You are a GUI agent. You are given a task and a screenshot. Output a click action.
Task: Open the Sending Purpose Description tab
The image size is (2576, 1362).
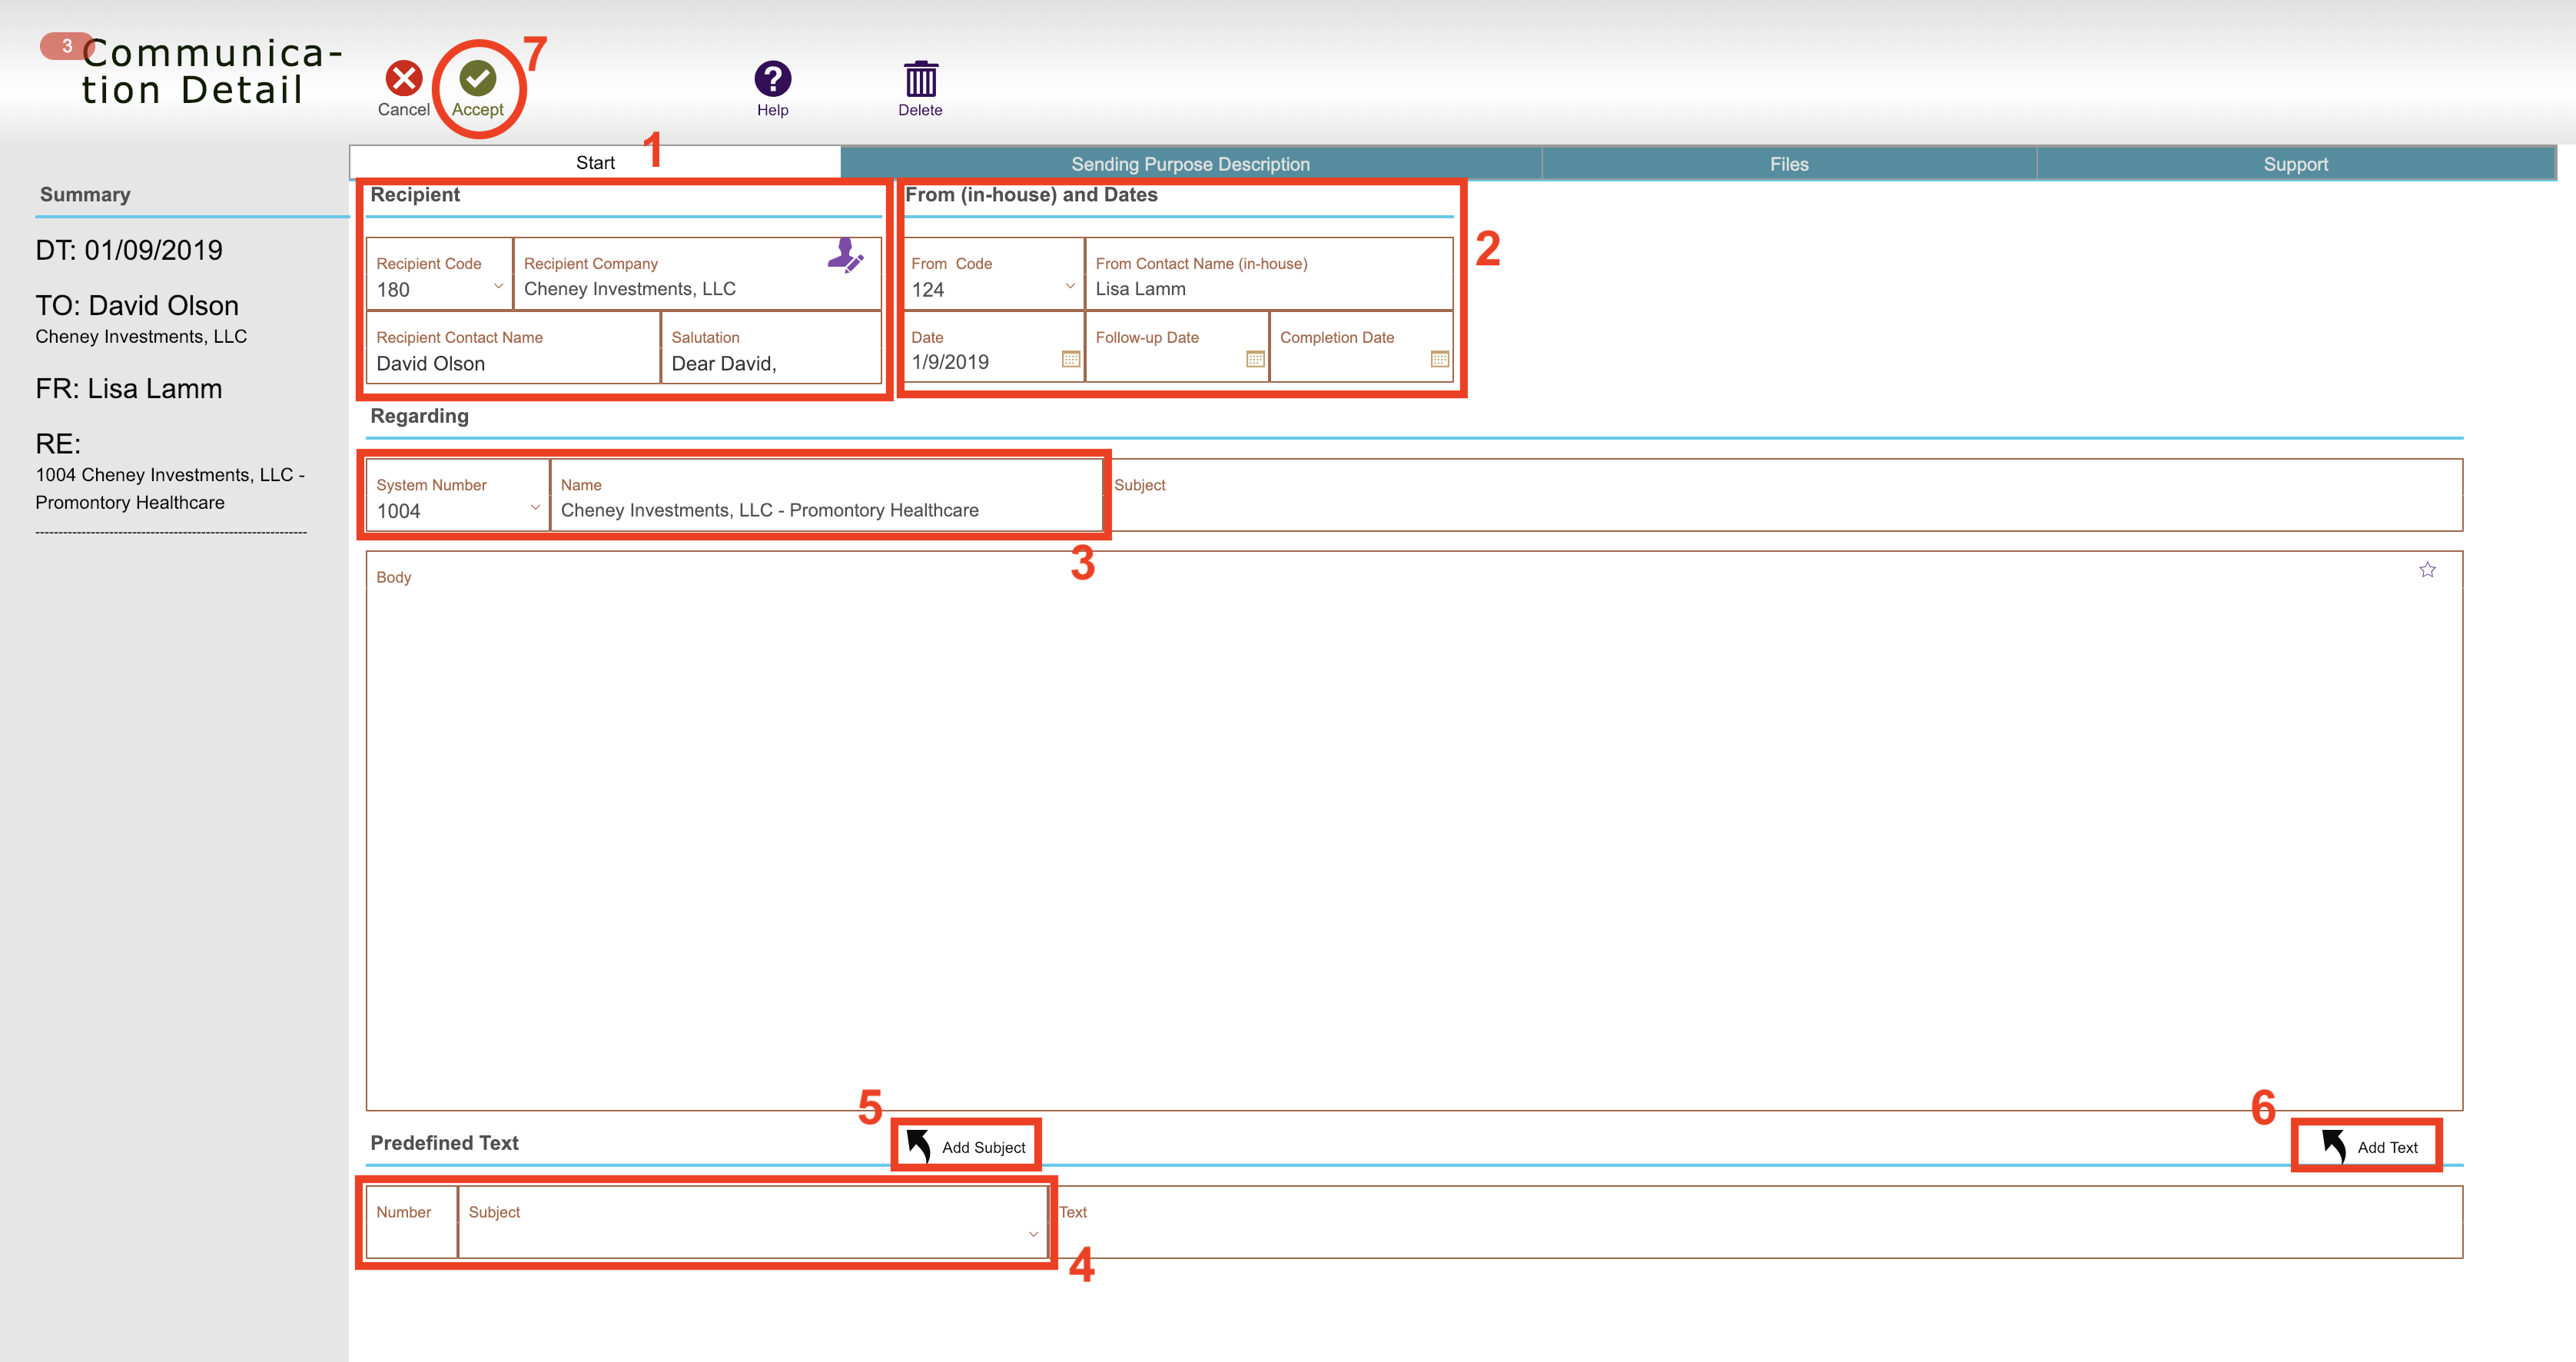(1190, 164)
